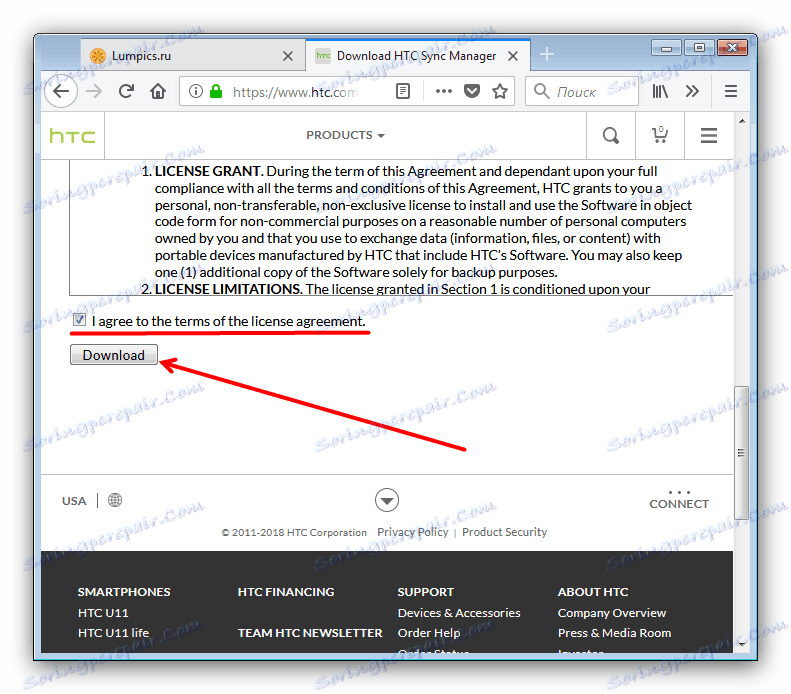Bookmark this page with the star icon

(500, 91)
